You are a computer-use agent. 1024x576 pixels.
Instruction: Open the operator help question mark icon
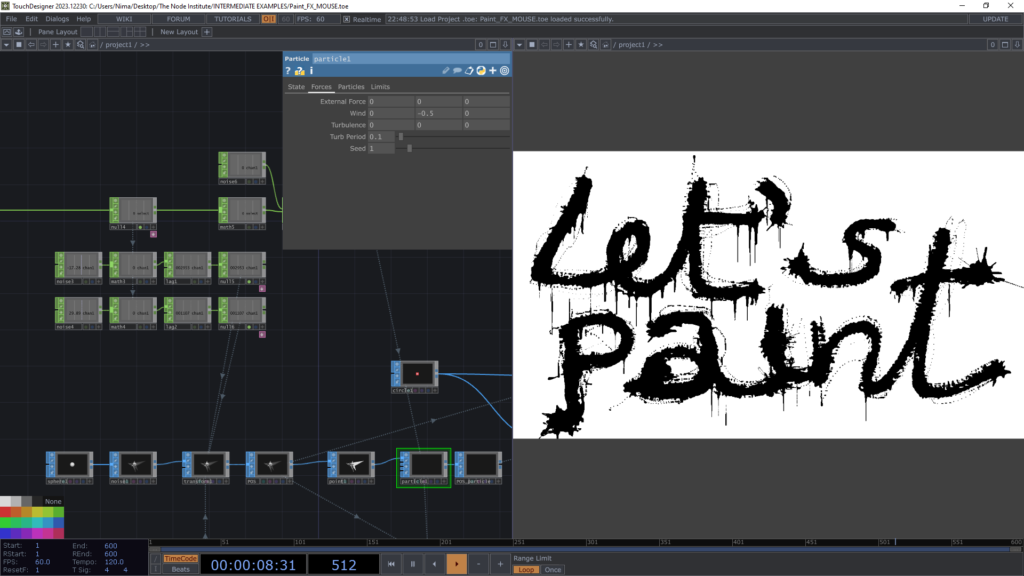tap(288, 71)
